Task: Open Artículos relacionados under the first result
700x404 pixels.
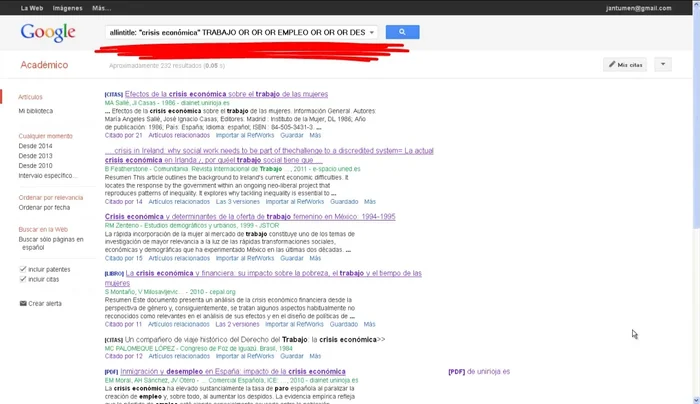Action: (x=179, y=135)
